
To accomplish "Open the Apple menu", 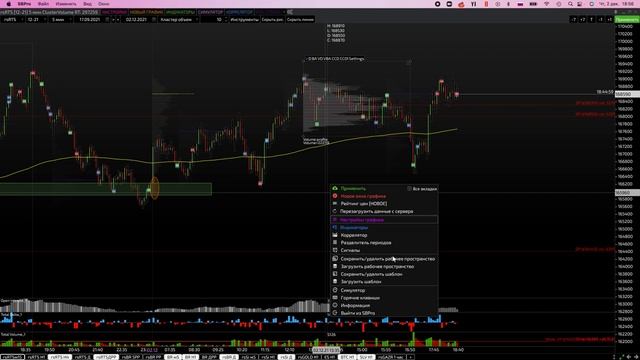I will pos(8,4).
